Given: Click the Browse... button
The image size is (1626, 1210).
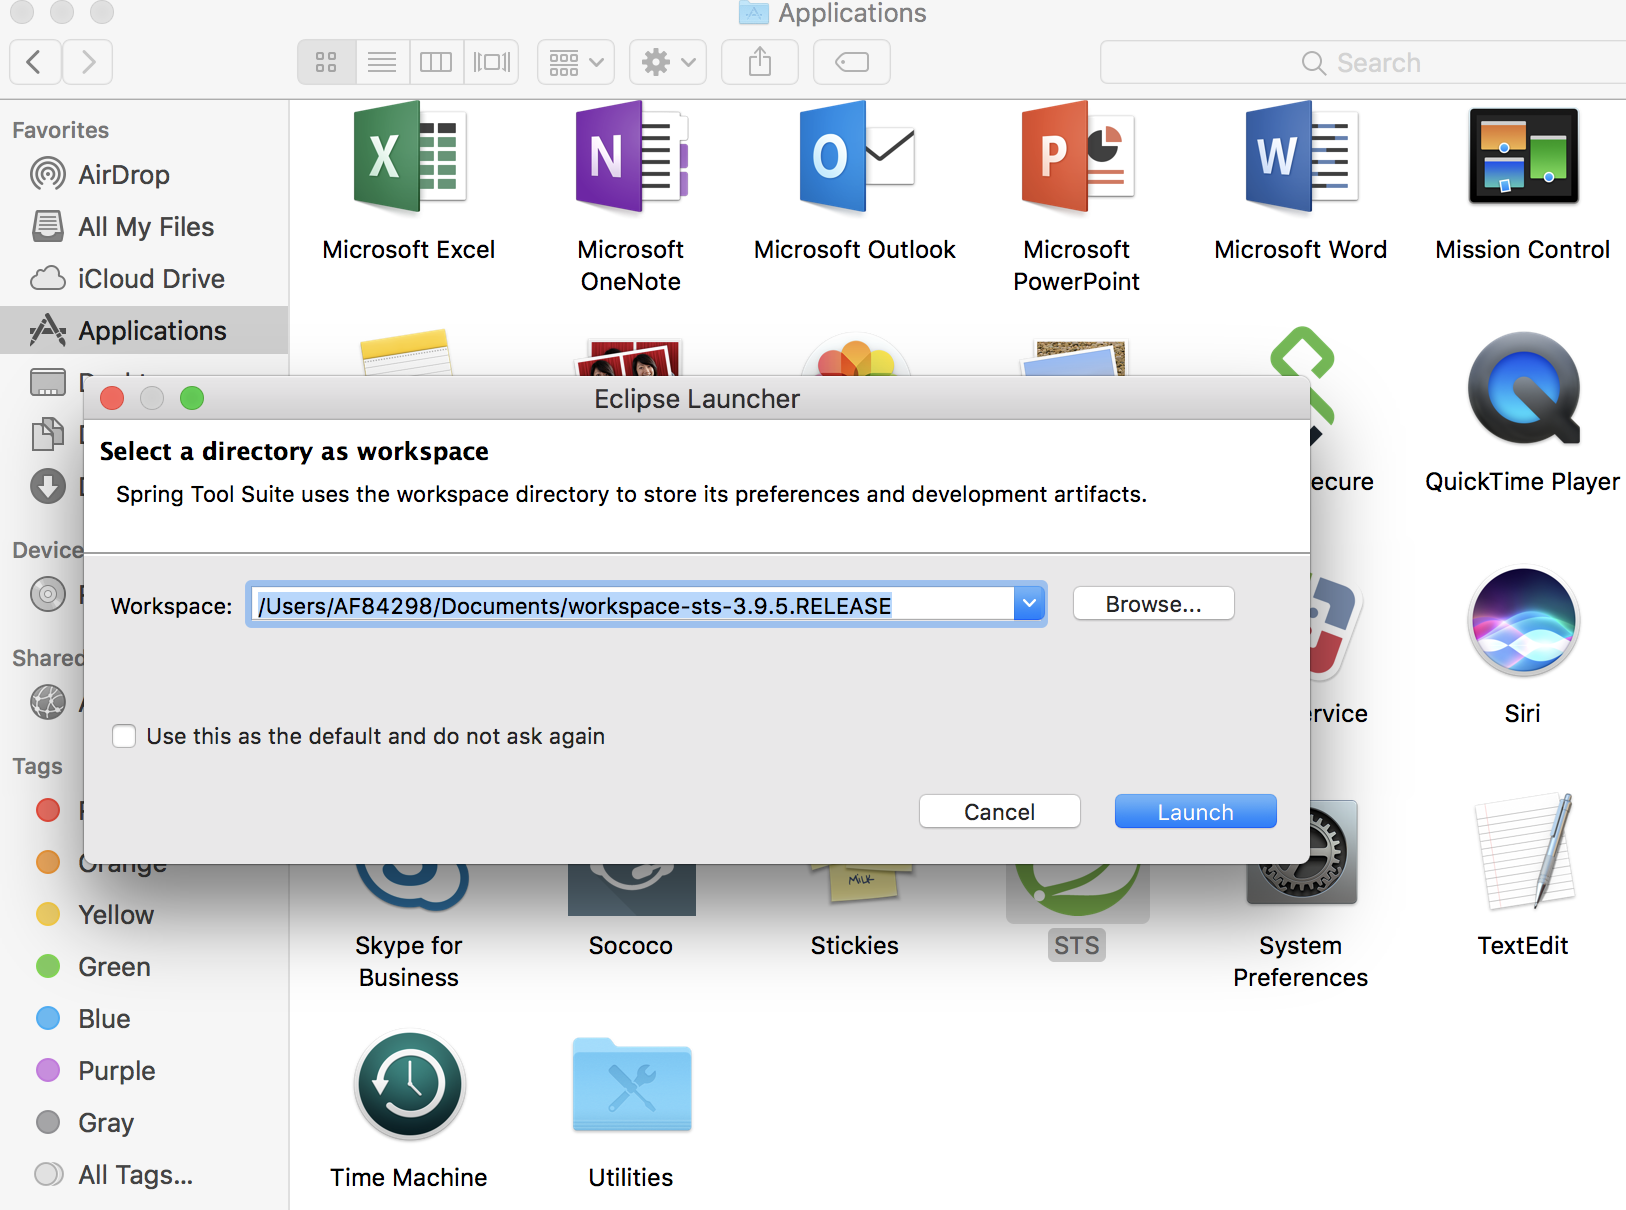Looking at the screenshot, I should [x=1153, y=604].
